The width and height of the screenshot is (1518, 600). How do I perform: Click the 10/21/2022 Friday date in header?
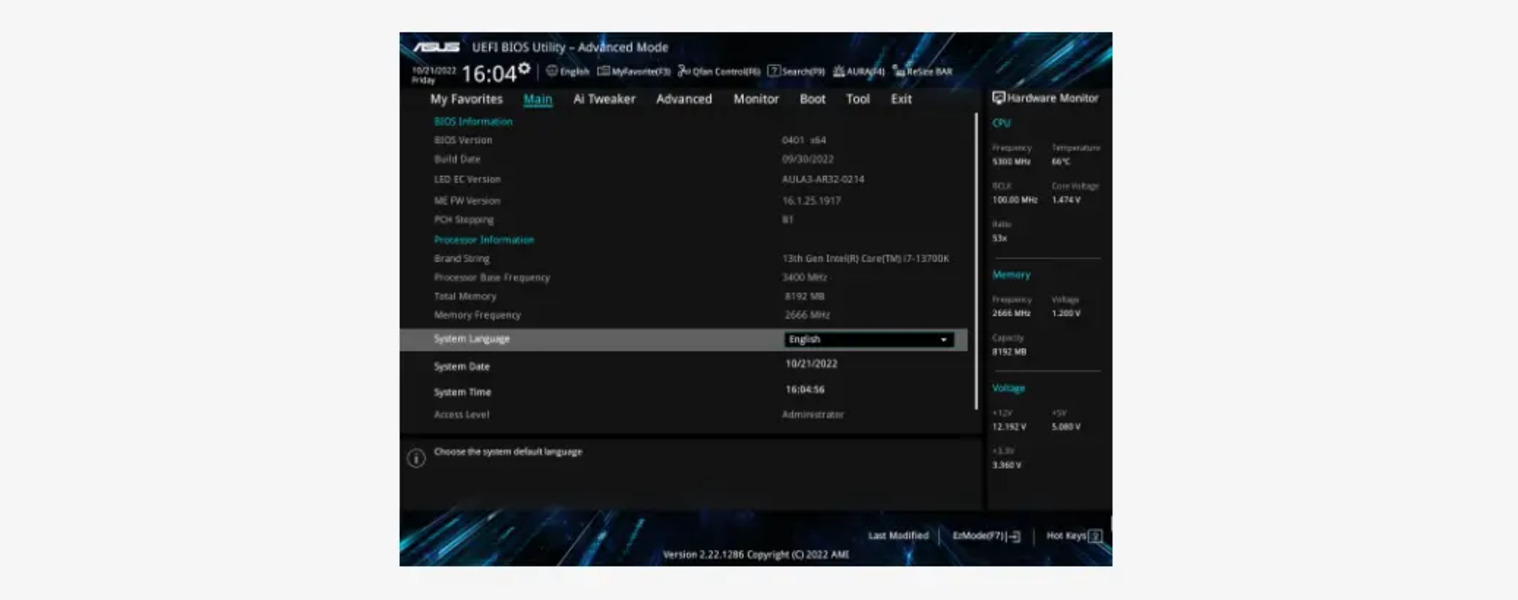tap(434, 75)
